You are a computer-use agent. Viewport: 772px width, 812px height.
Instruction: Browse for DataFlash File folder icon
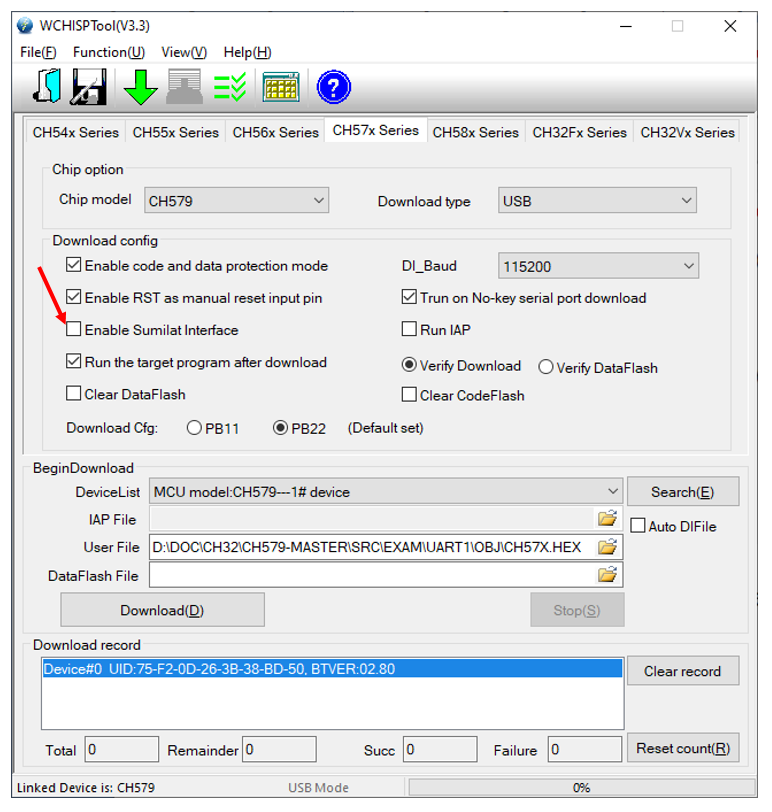[607, 574]
